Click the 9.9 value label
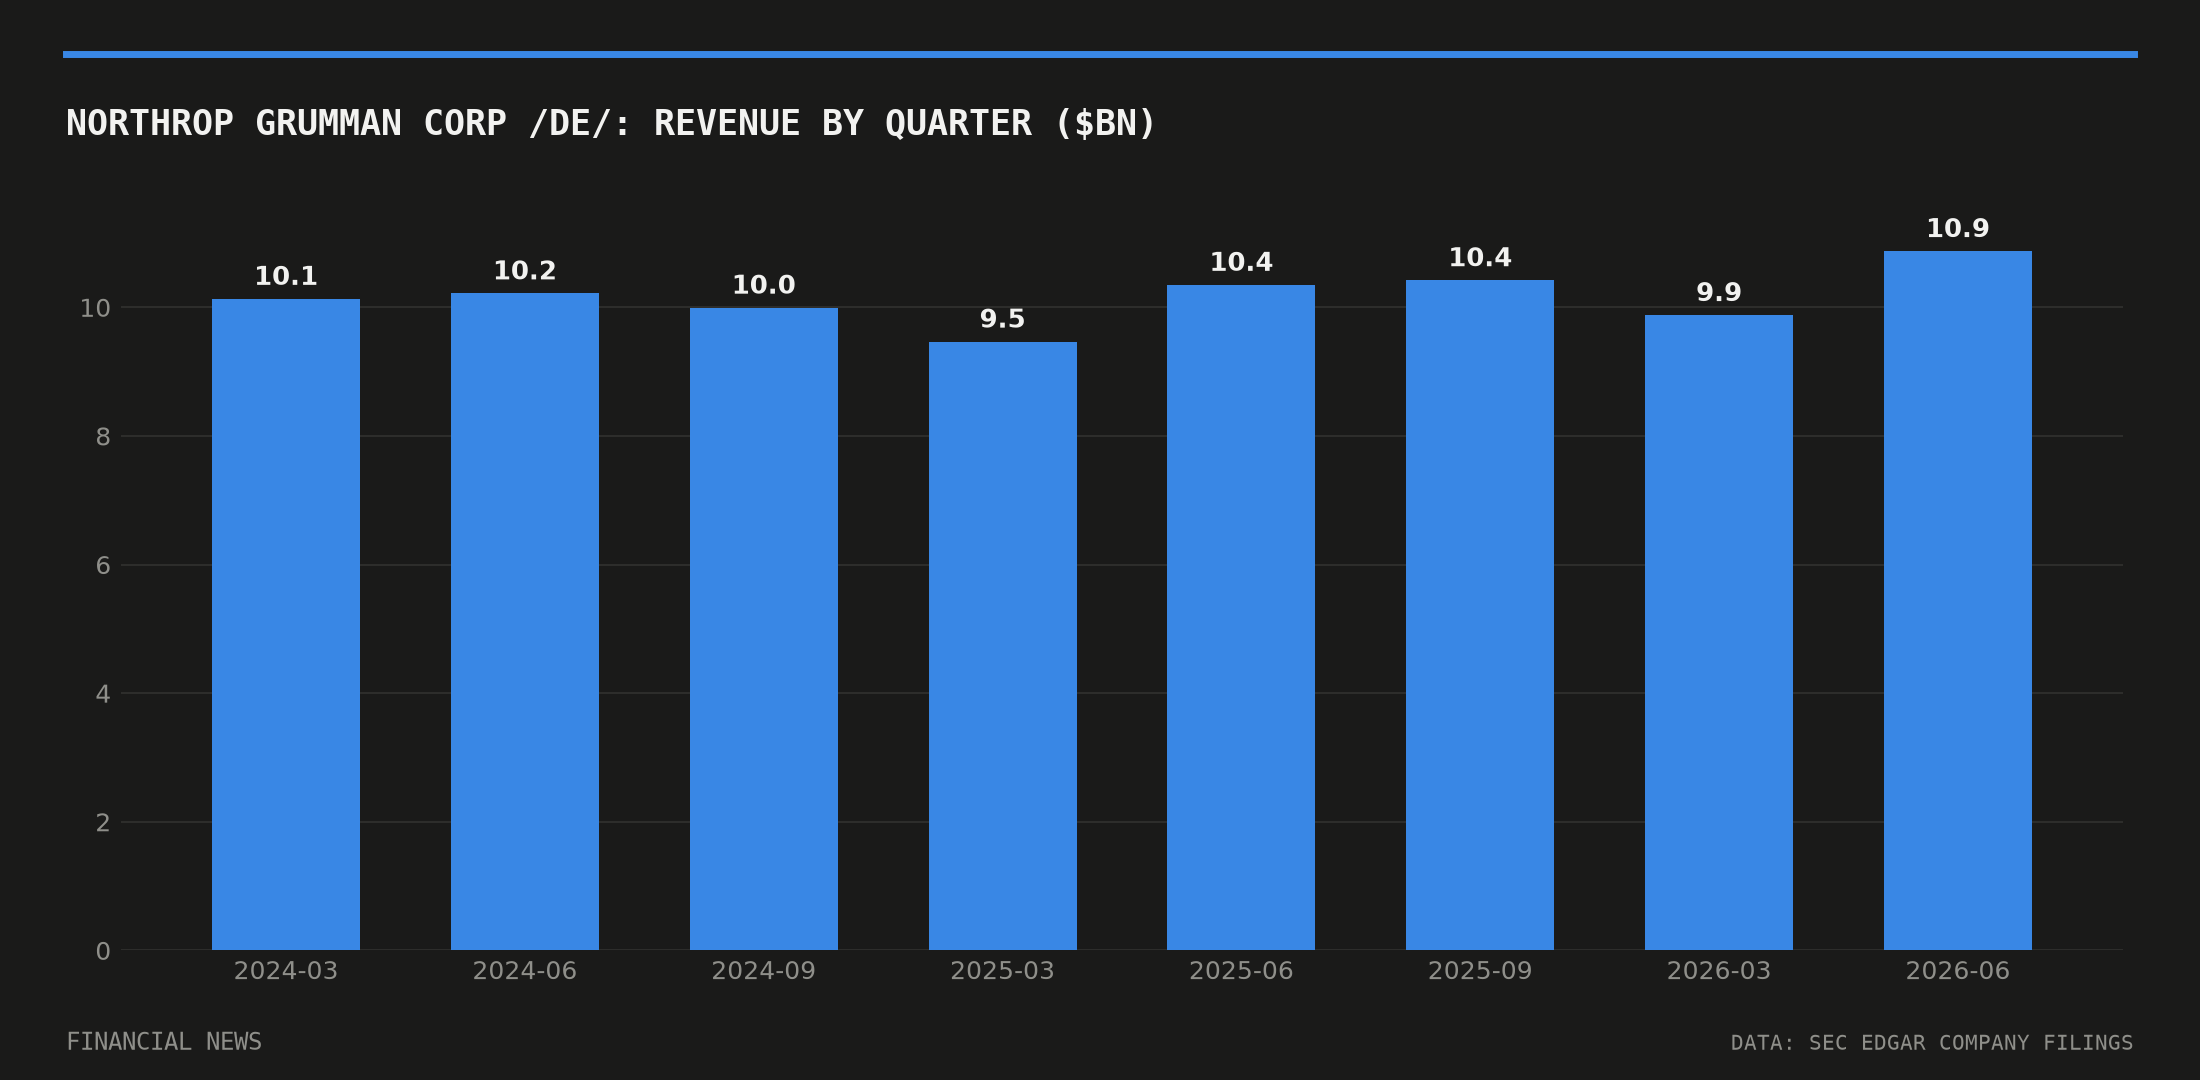The image size is (2200, 1080). (1719, 293)
